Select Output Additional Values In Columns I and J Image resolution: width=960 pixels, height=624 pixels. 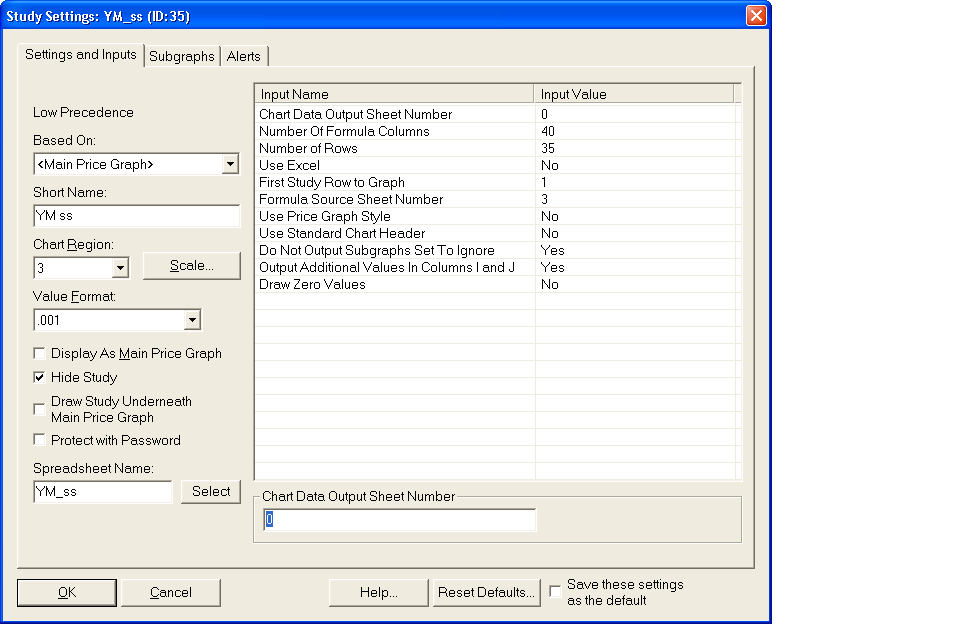[495, 268]
